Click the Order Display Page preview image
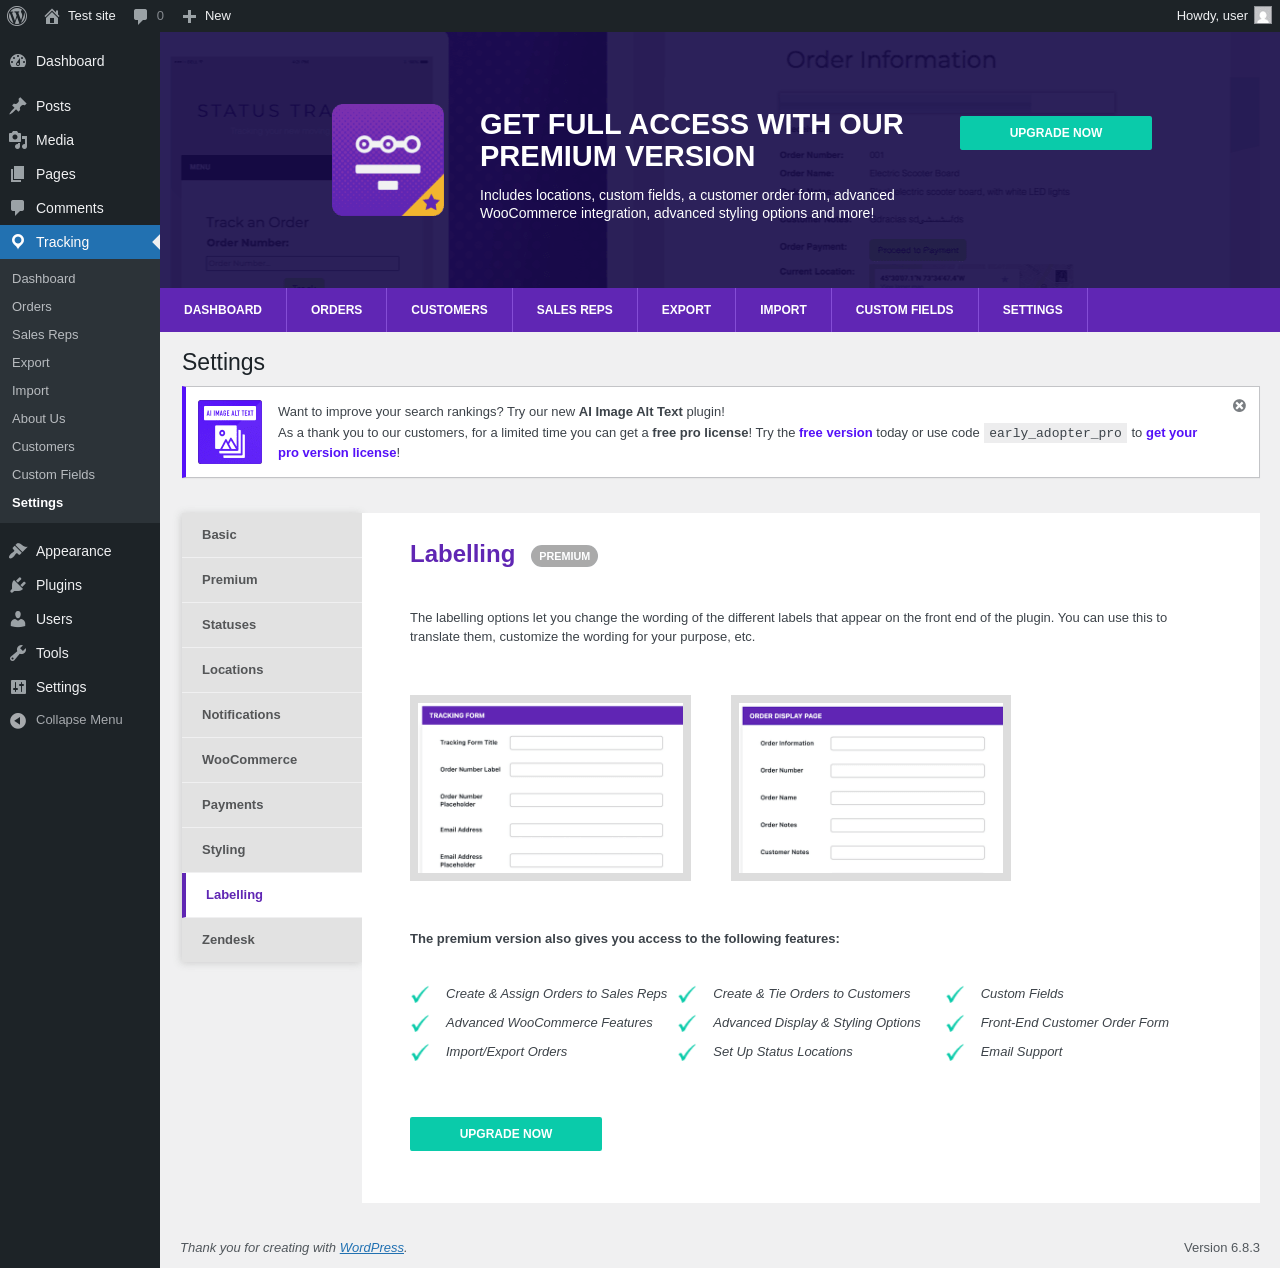Screen dimensions: 1280x1268 [871, 788]
